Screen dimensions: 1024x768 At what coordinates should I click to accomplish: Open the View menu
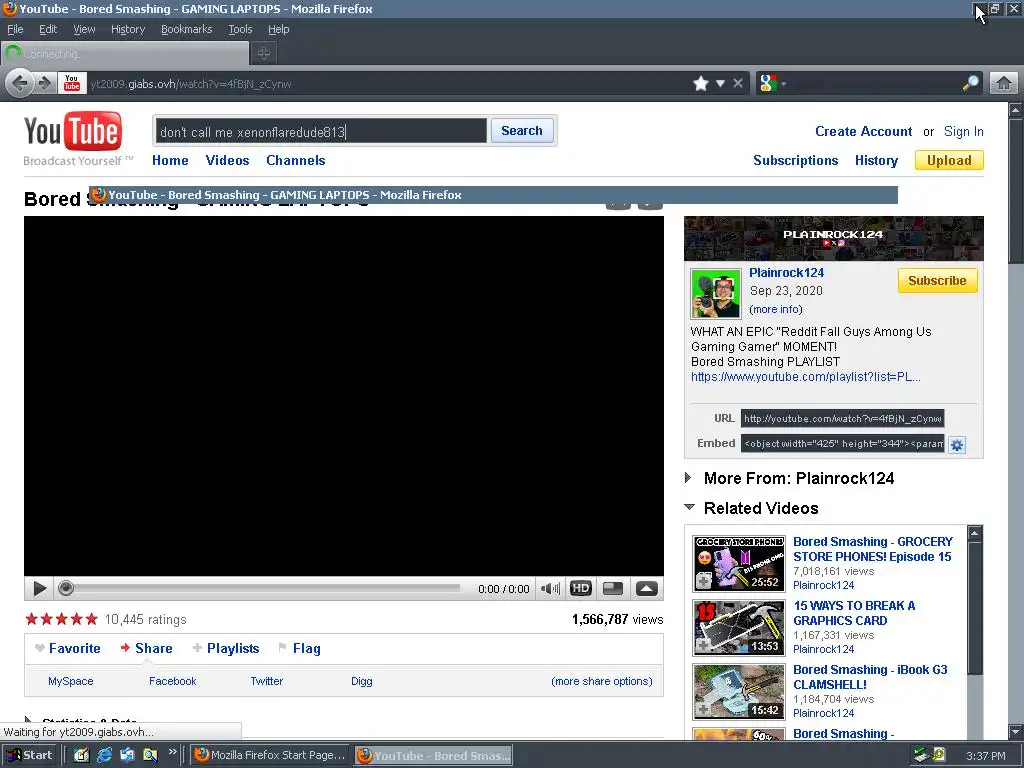coord(84,29)
